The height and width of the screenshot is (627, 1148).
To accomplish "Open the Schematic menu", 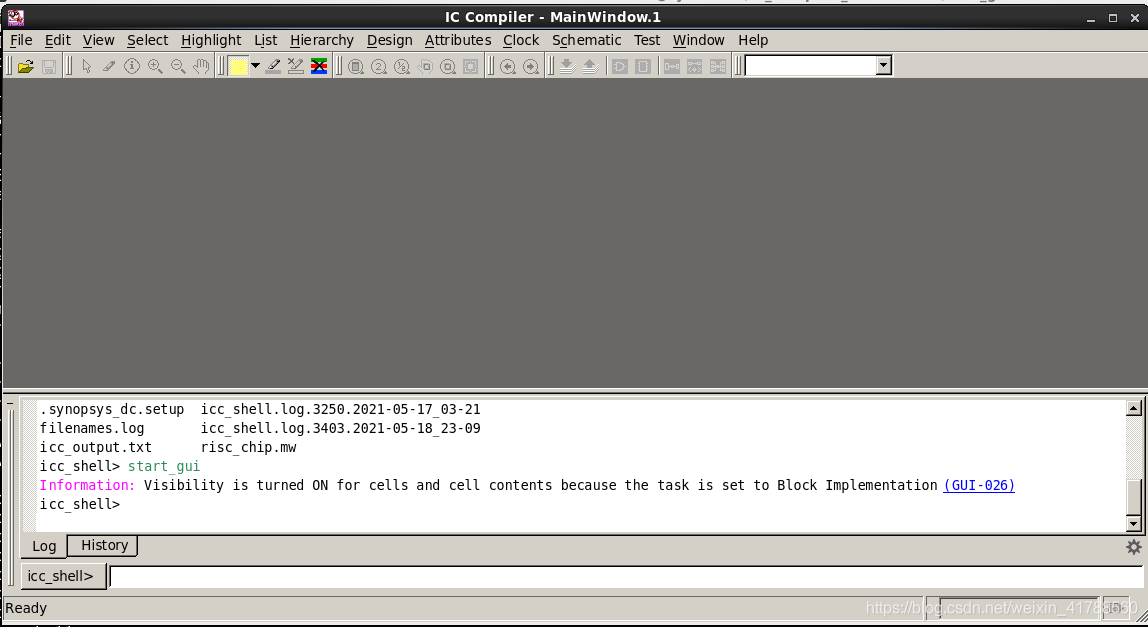I will pos(586,40).
